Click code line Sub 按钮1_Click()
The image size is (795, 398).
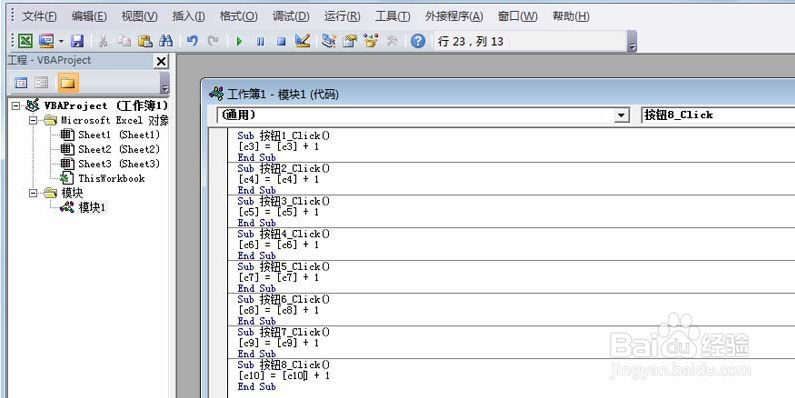point(283,135)
